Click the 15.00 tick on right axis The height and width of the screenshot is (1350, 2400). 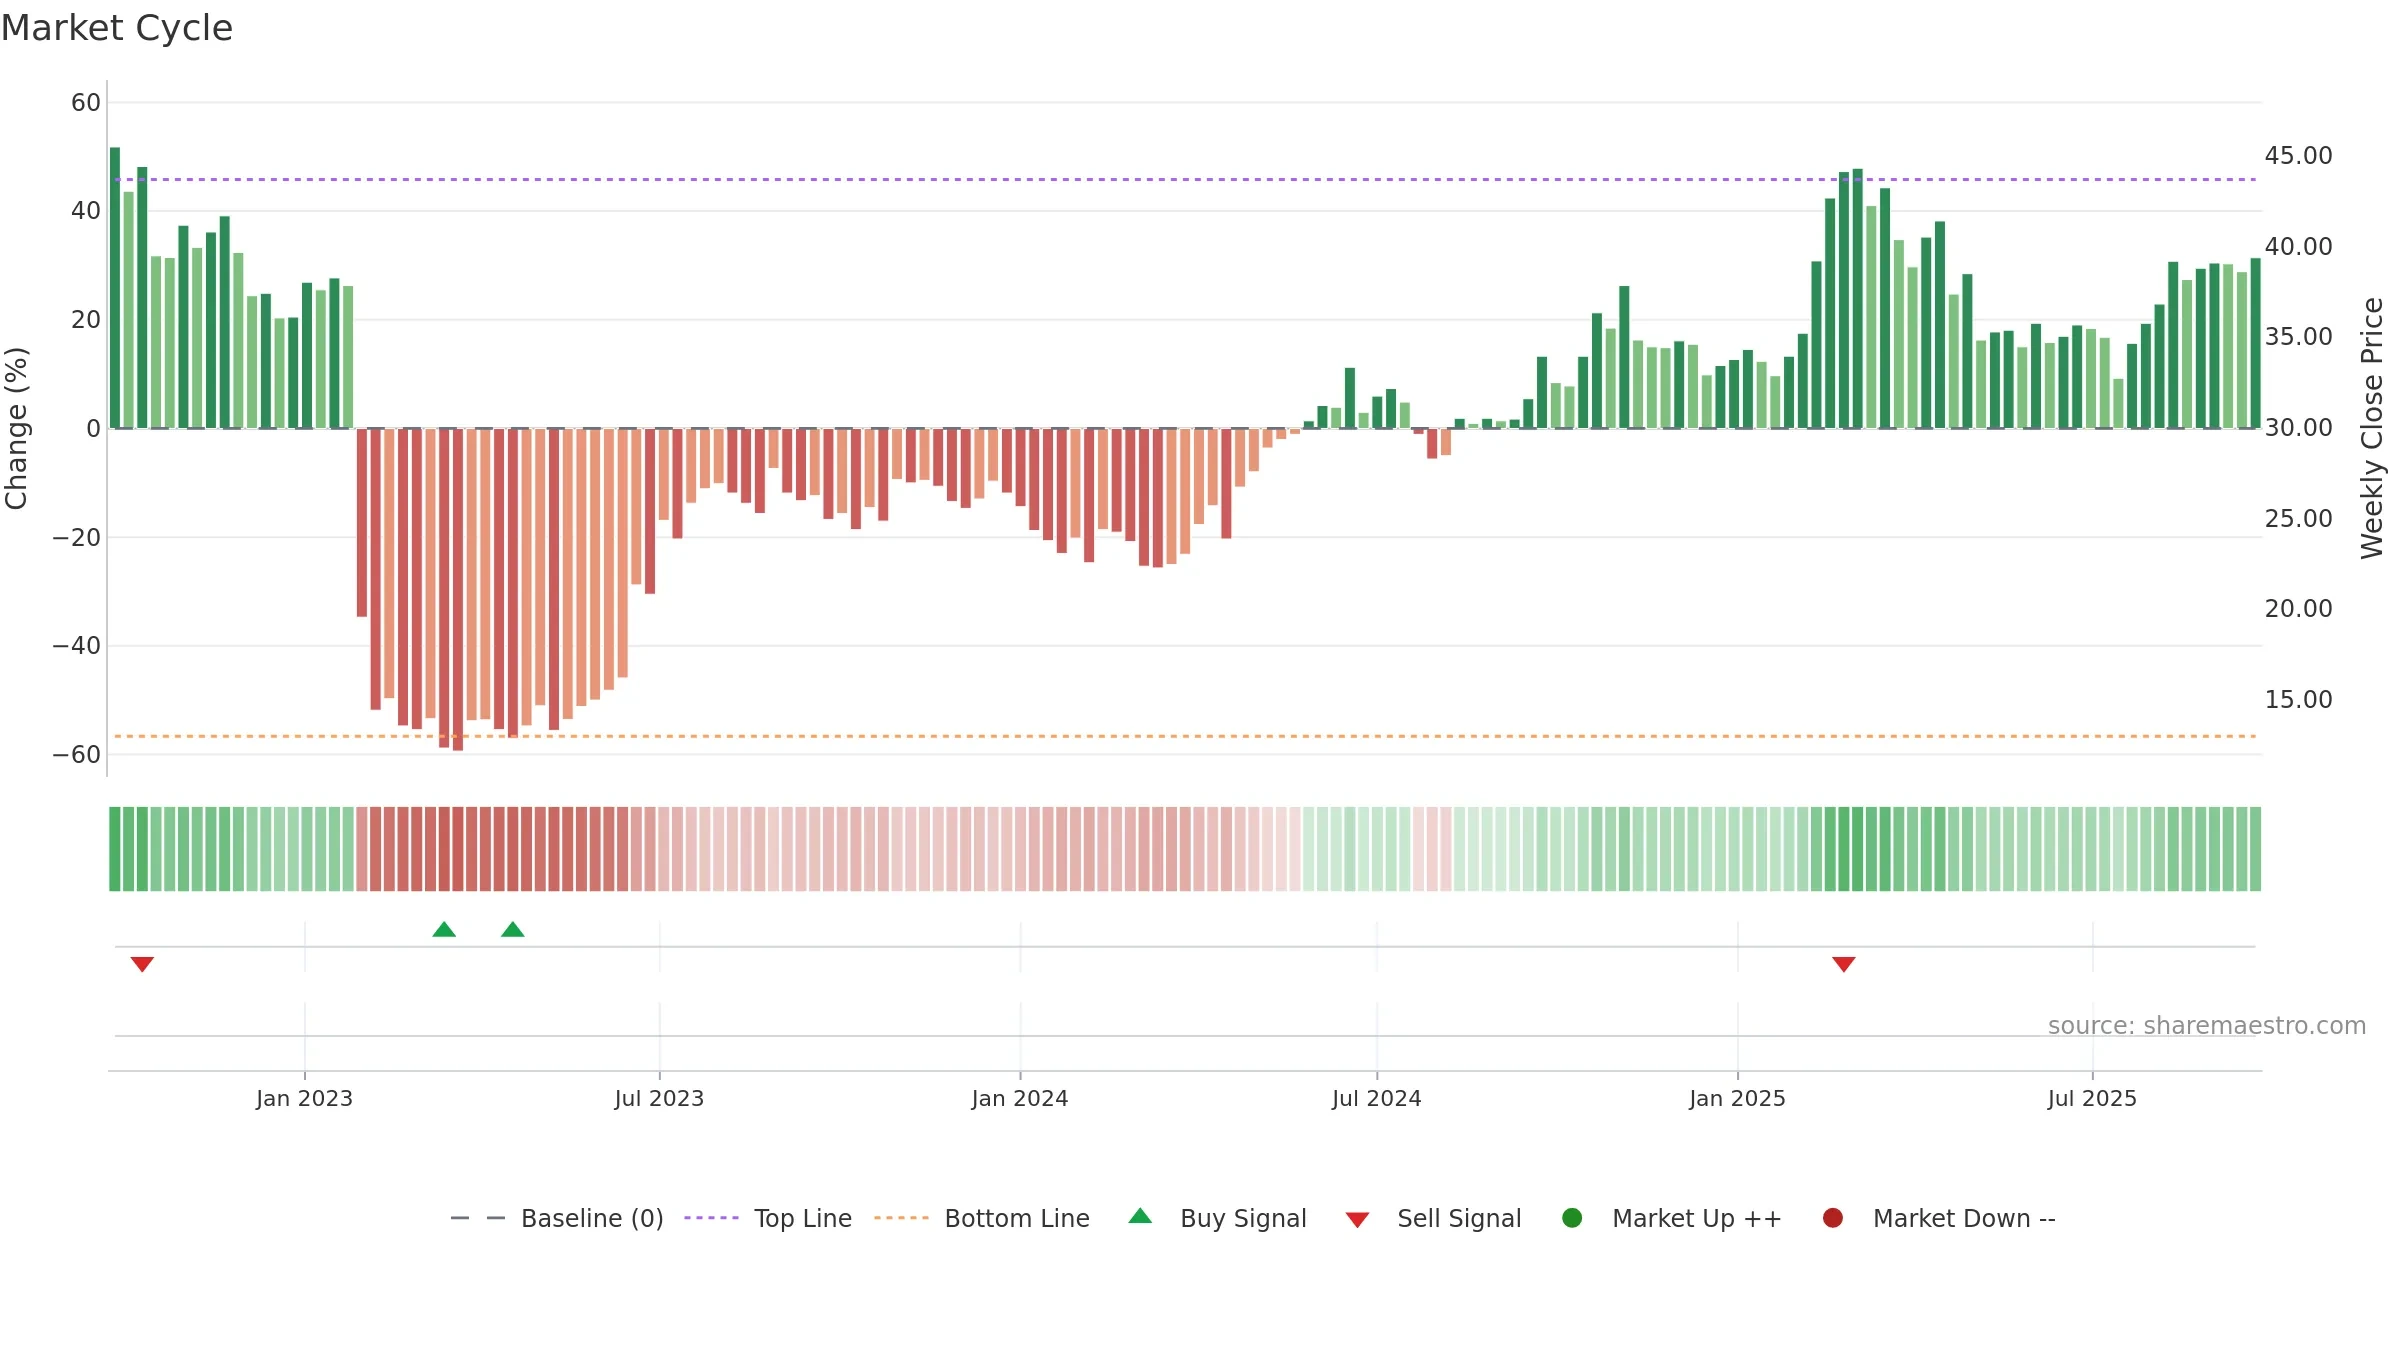click(x=2298, y=700)
